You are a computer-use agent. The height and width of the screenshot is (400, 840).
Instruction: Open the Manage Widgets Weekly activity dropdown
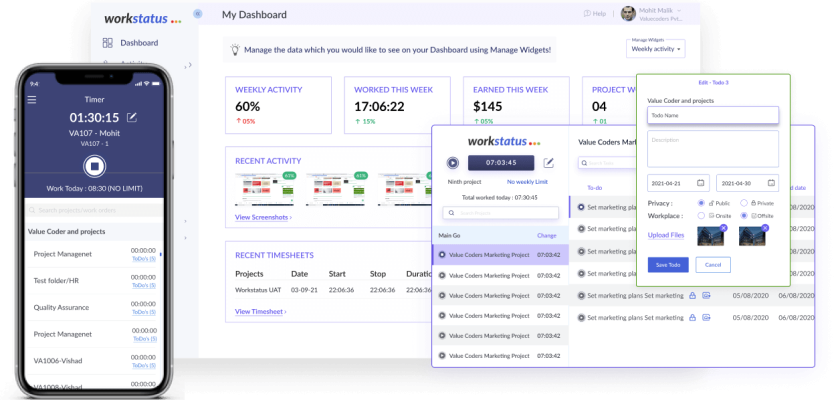[x=656, y=49]
